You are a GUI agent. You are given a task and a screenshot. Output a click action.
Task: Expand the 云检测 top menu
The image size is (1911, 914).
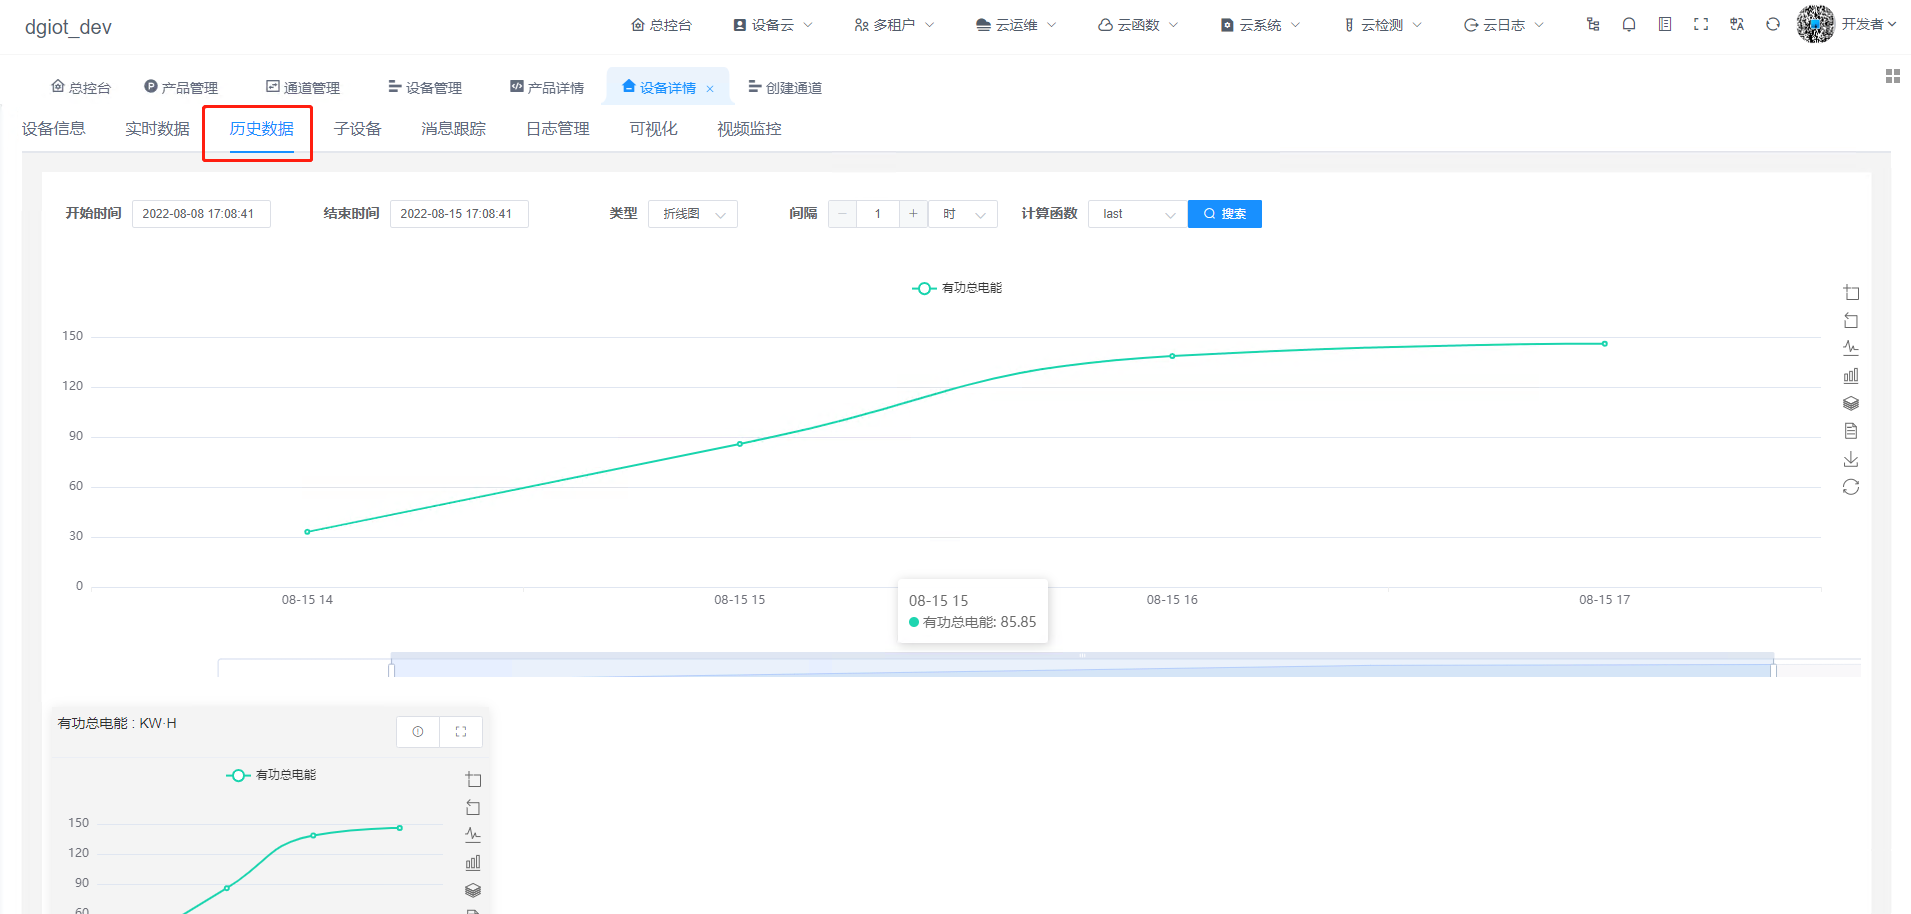click(x=1382, y=25)
